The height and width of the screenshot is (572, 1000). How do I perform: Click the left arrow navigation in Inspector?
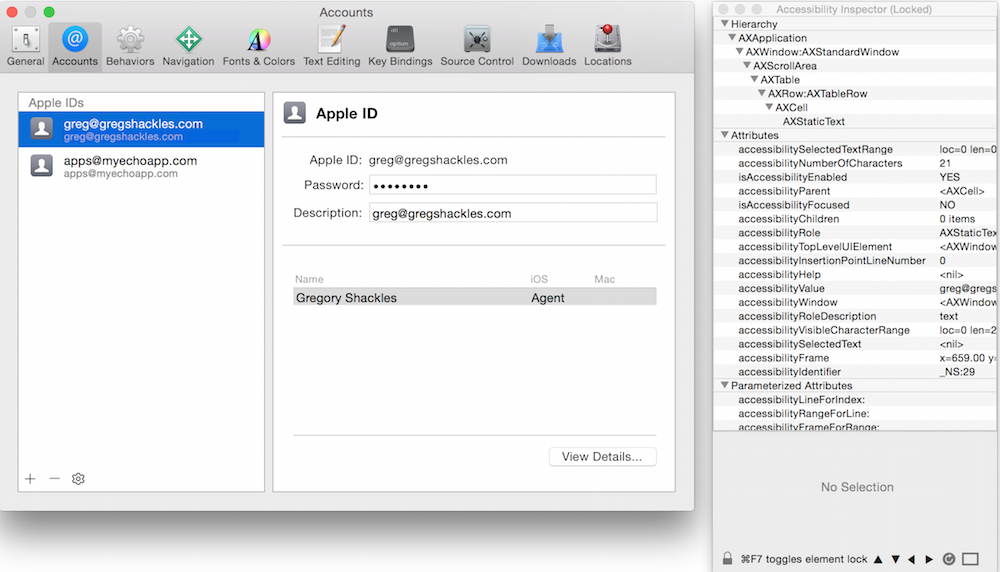911,559
